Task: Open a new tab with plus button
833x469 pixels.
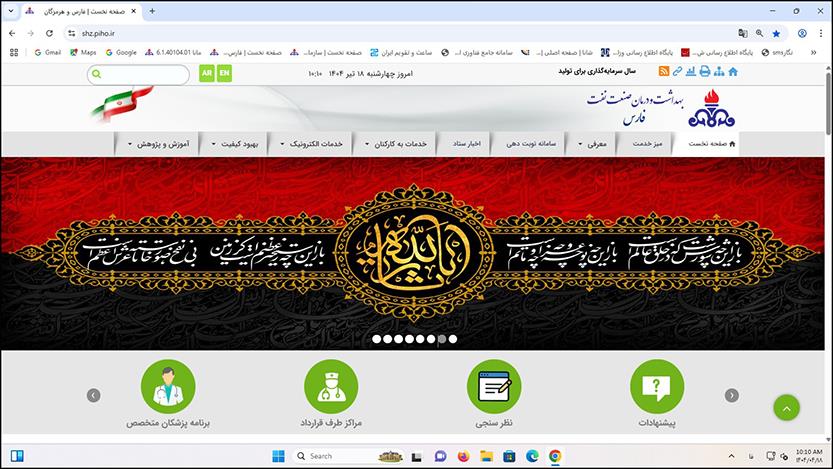Action: coord(152,11)
